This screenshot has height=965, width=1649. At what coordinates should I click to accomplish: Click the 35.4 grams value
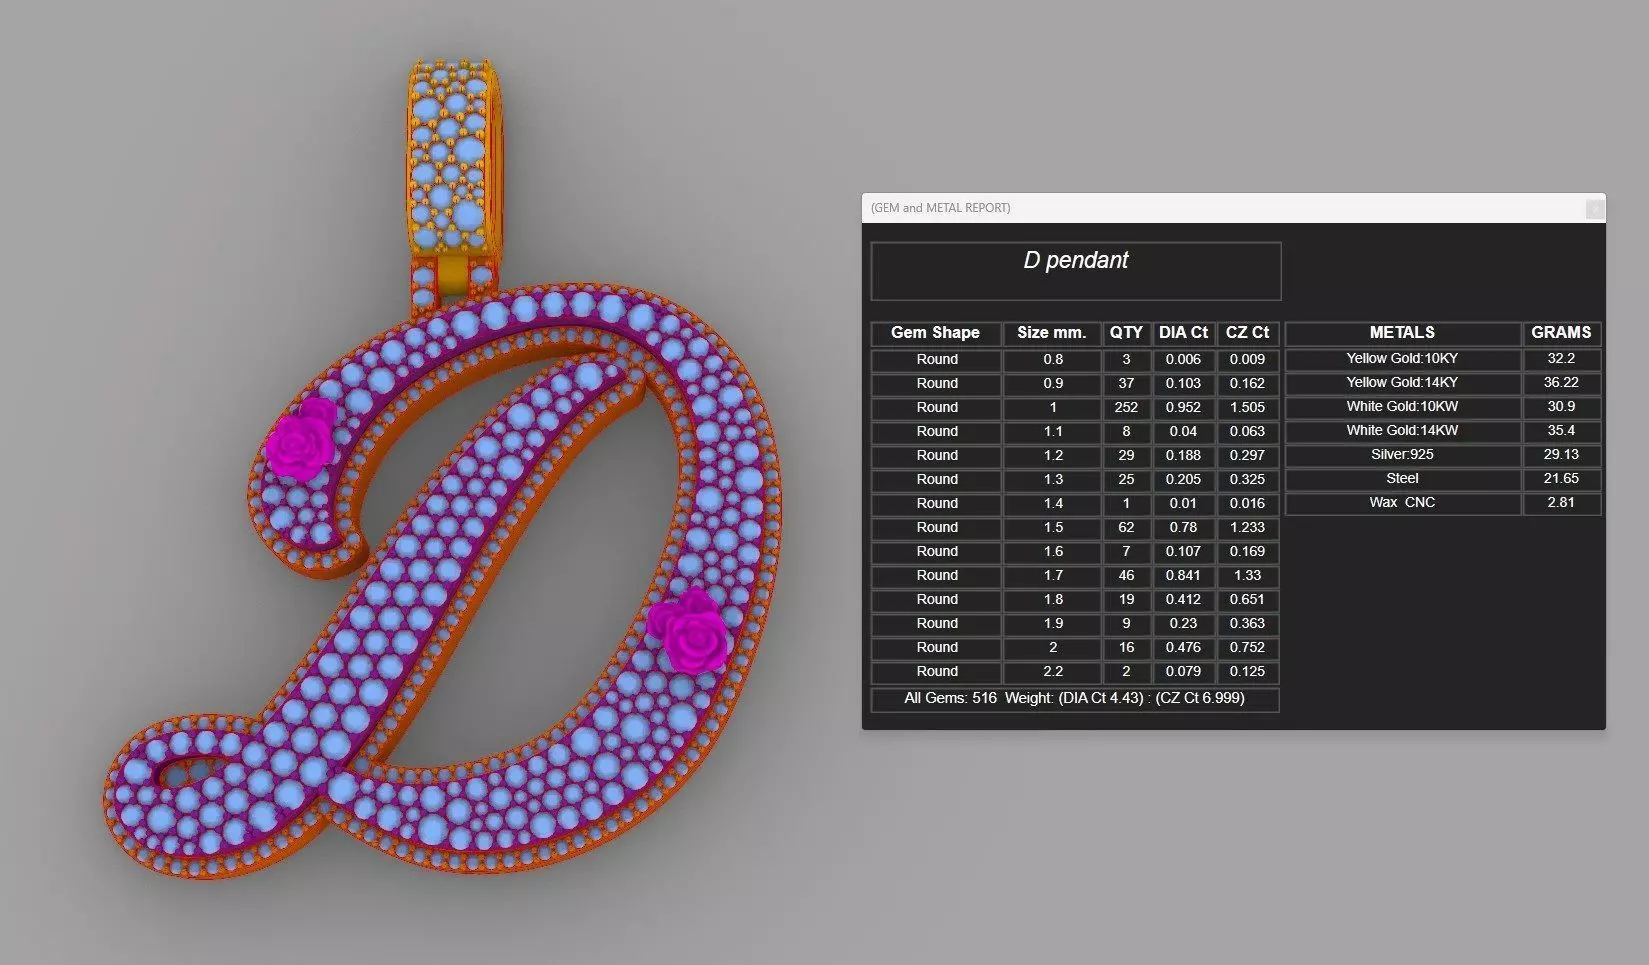coord(1561,431)
